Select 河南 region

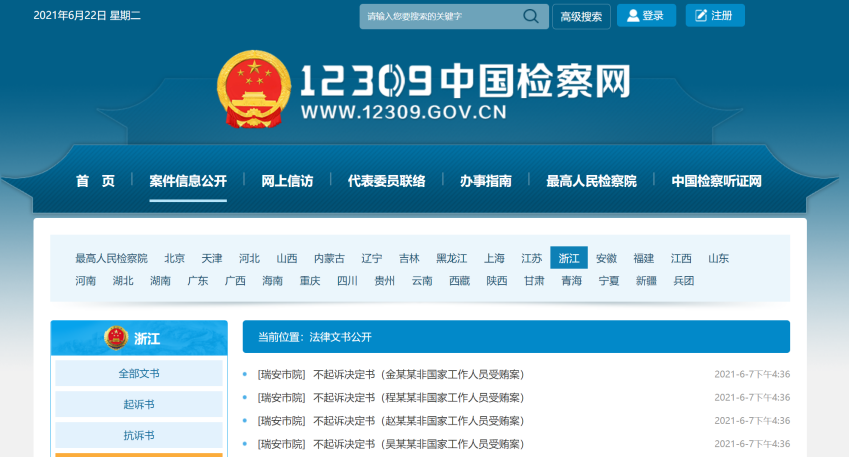click(x=85, y=280)
